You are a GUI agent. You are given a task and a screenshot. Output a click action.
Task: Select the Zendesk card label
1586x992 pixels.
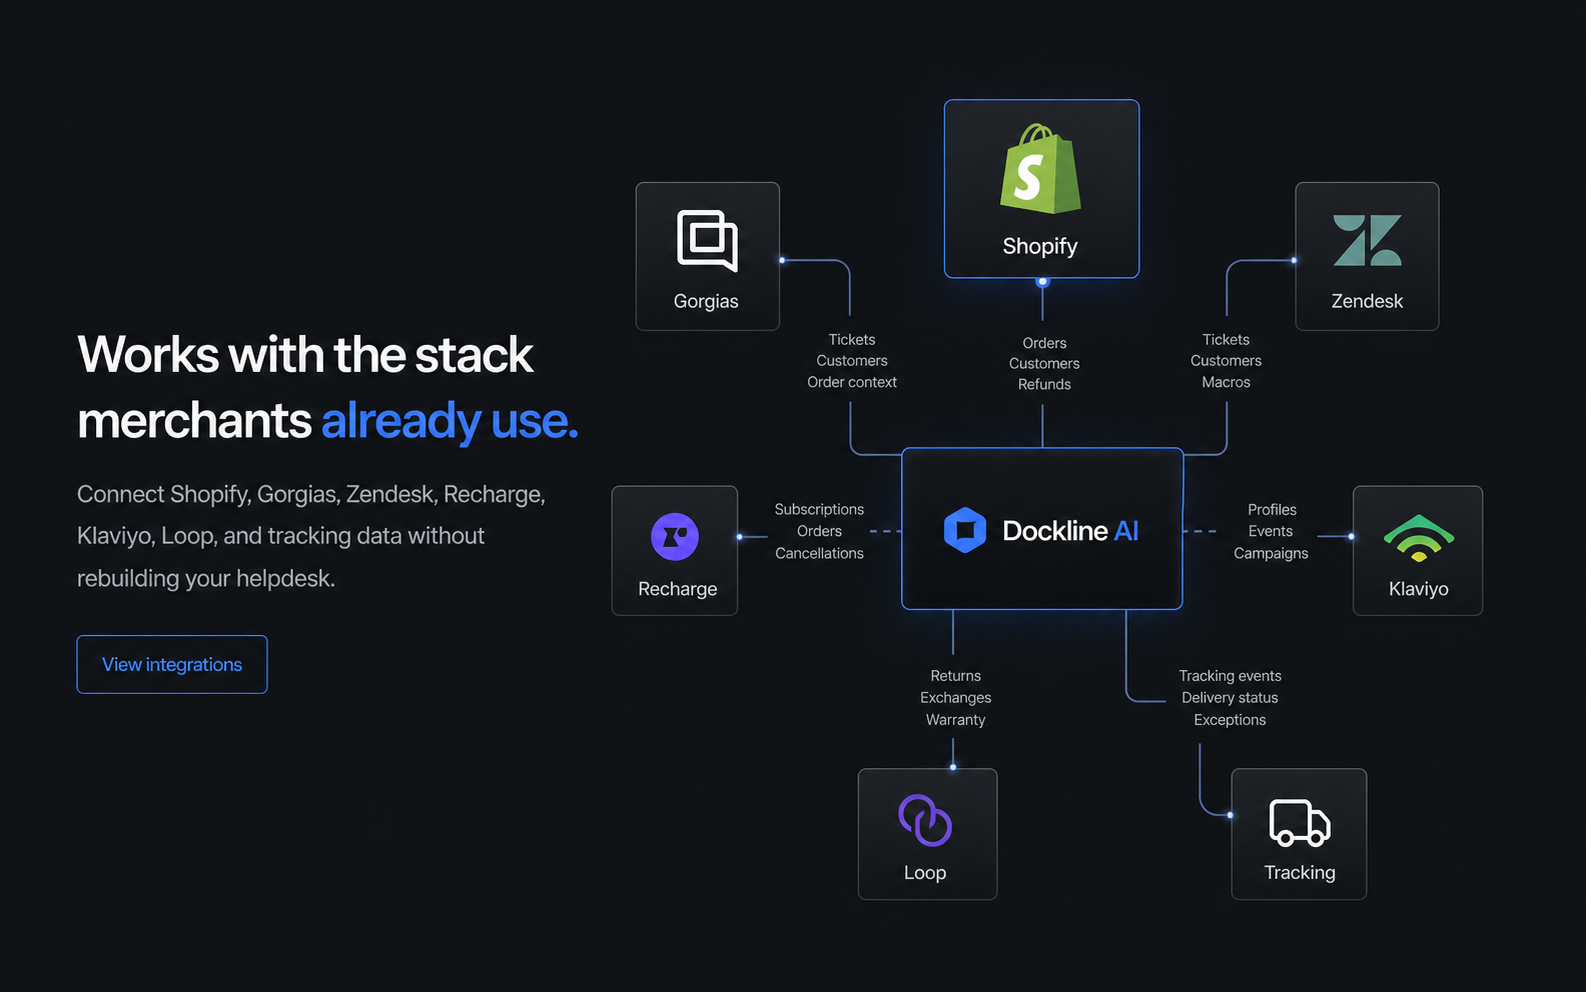(x=1367, y=301)
